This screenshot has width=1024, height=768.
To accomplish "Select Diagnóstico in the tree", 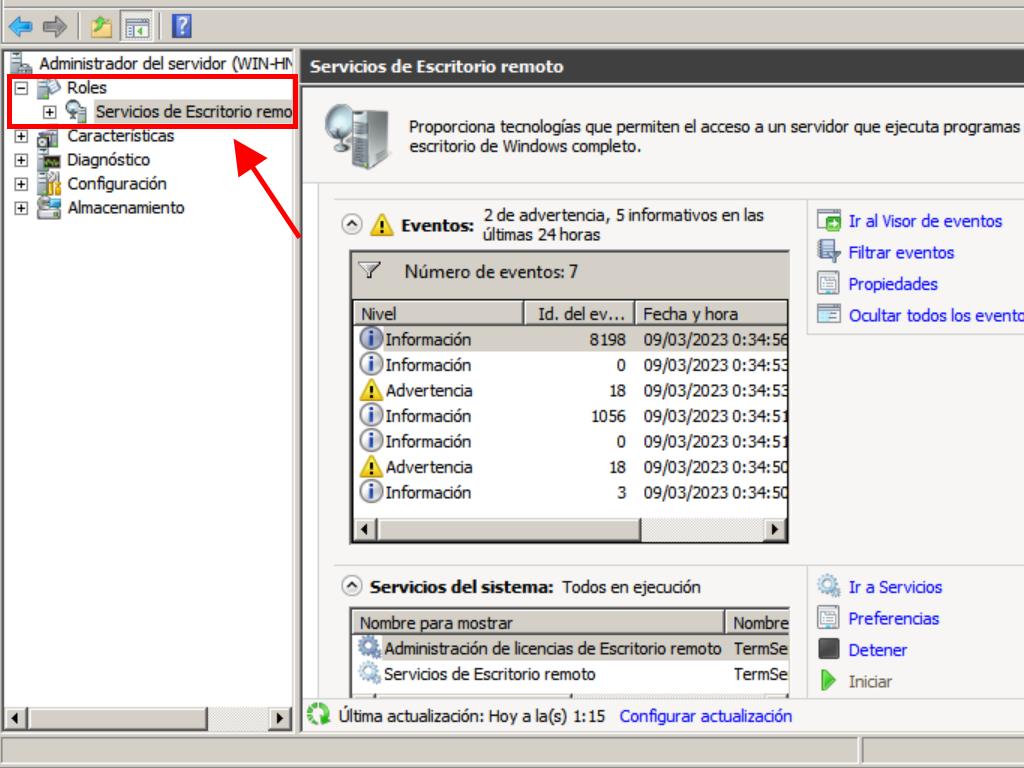I will pos(108,160).
